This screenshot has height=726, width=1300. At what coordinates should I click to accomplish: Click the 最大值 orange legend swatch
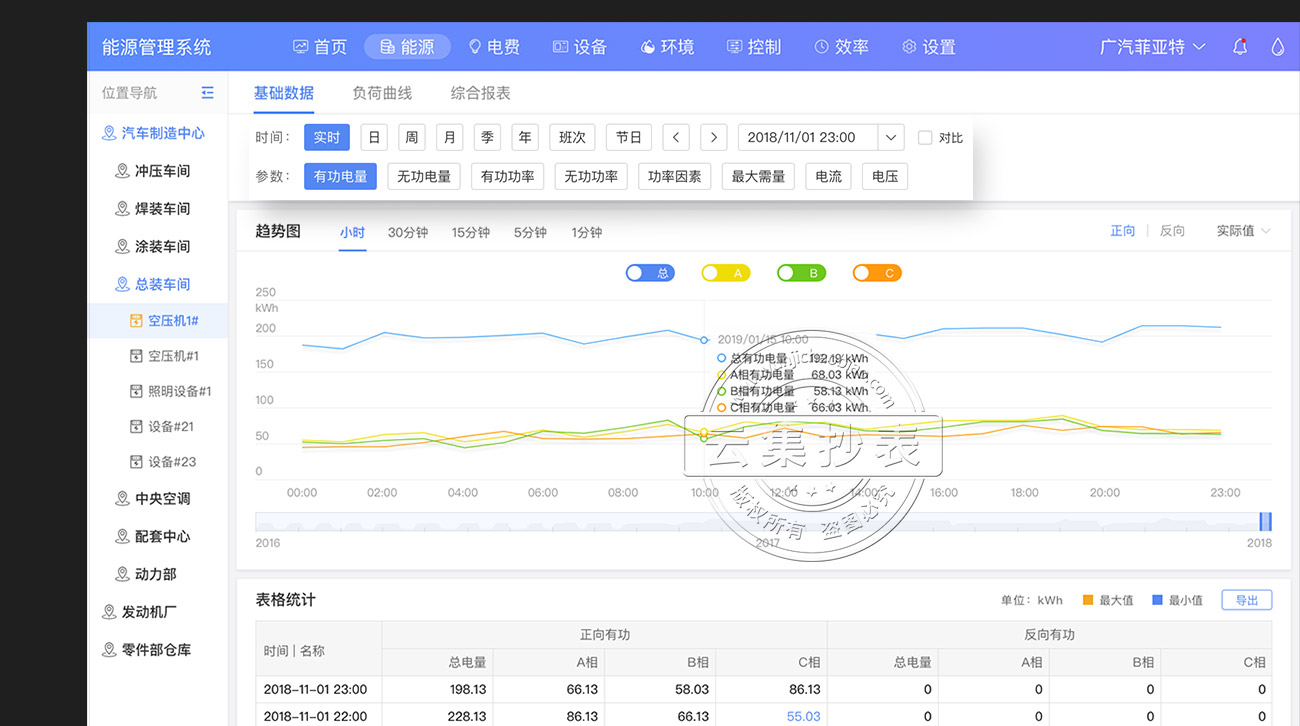point(1088,600)
